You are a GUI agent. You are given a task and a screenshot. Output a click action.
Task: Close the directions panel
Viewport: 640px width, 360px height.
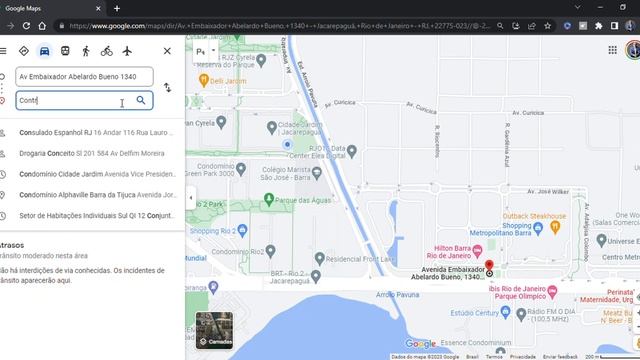167,51
